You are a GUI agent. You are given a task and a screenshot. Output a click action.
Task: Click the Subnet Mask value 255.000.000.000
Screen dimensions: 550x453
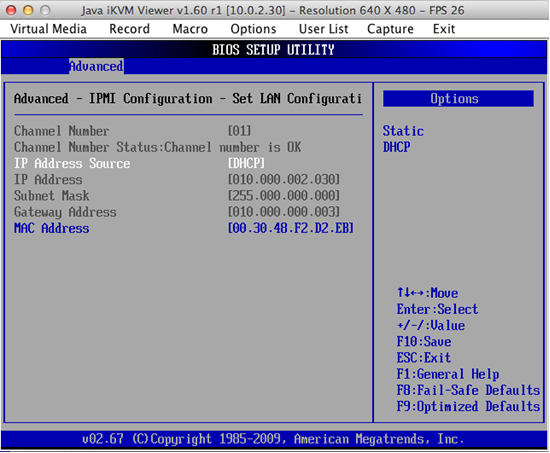pos(284,196)
